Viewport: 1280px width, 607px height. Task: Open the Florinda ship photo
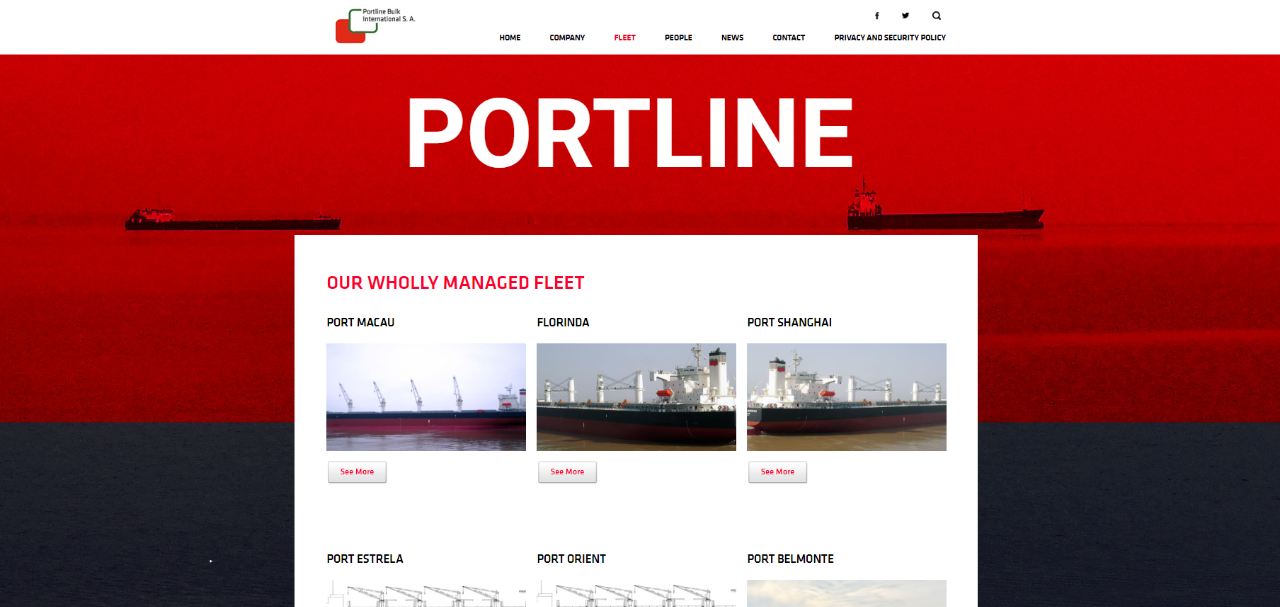click(636, 397)
